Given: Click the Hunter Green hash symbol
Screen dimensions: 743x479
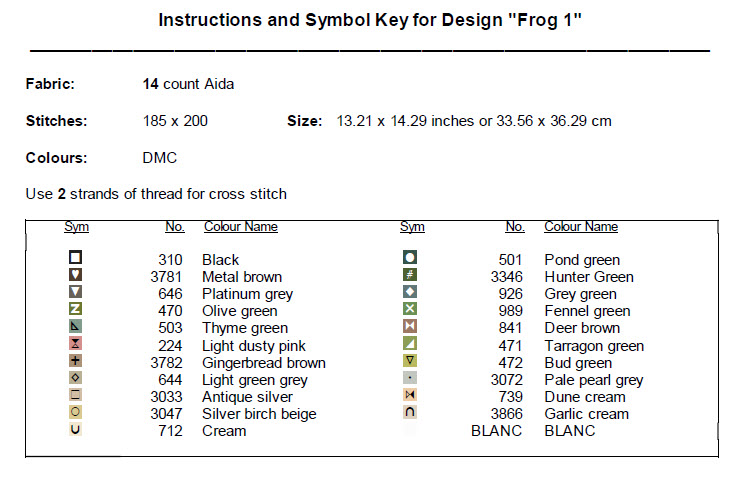Looking at the screenshot, I should pyautogui.click(x=409, y=275).
